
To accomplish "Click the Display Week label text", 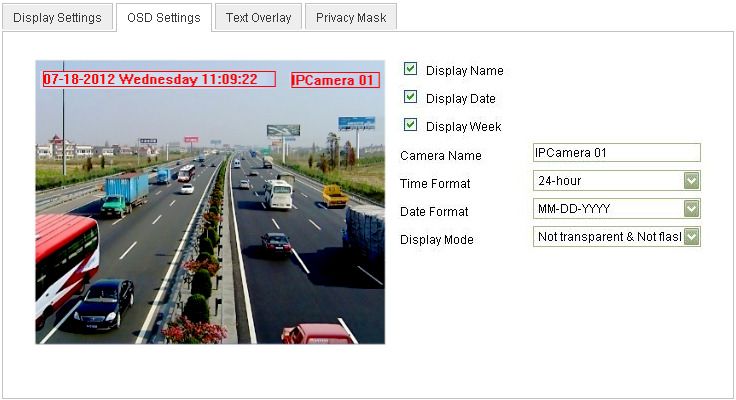I will [464, 127].
